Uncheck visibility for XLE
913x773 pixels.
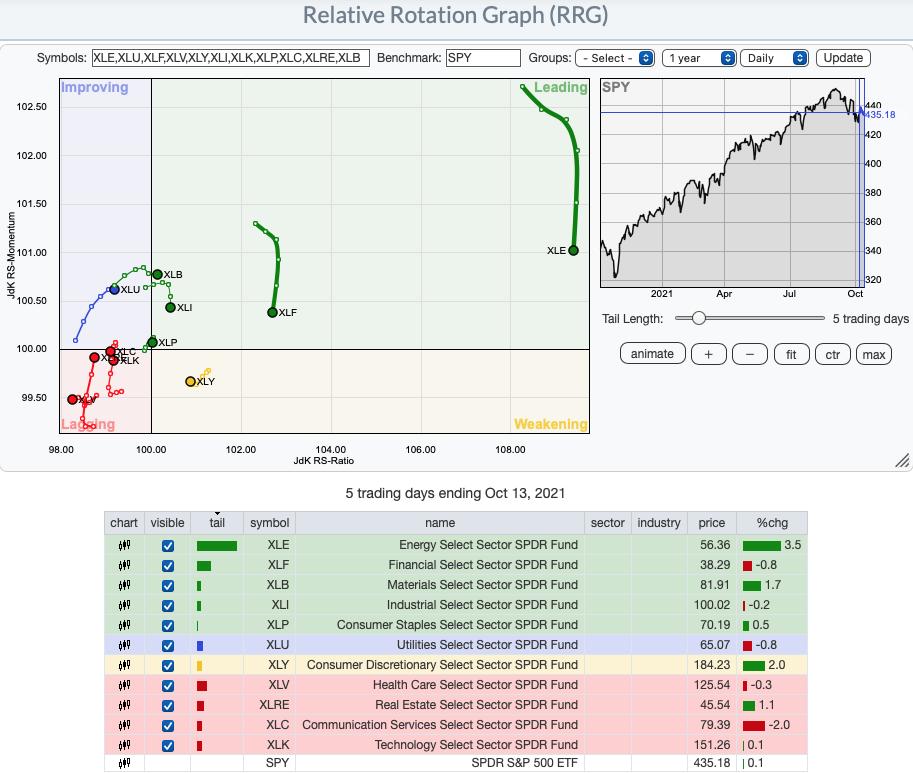click(168, 546)
